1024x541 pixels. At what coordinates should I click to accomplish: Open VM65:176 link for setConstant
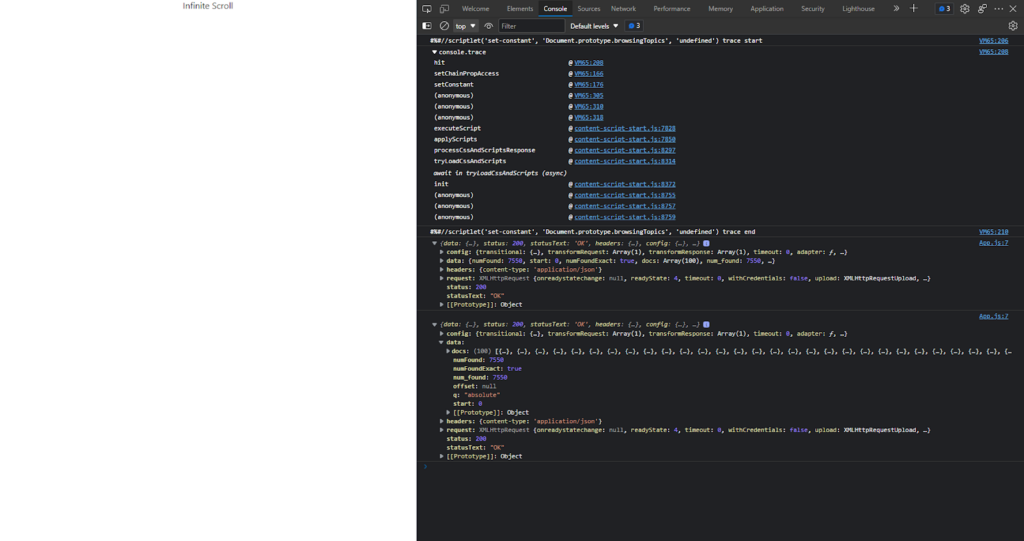click(x=588, y=85)
